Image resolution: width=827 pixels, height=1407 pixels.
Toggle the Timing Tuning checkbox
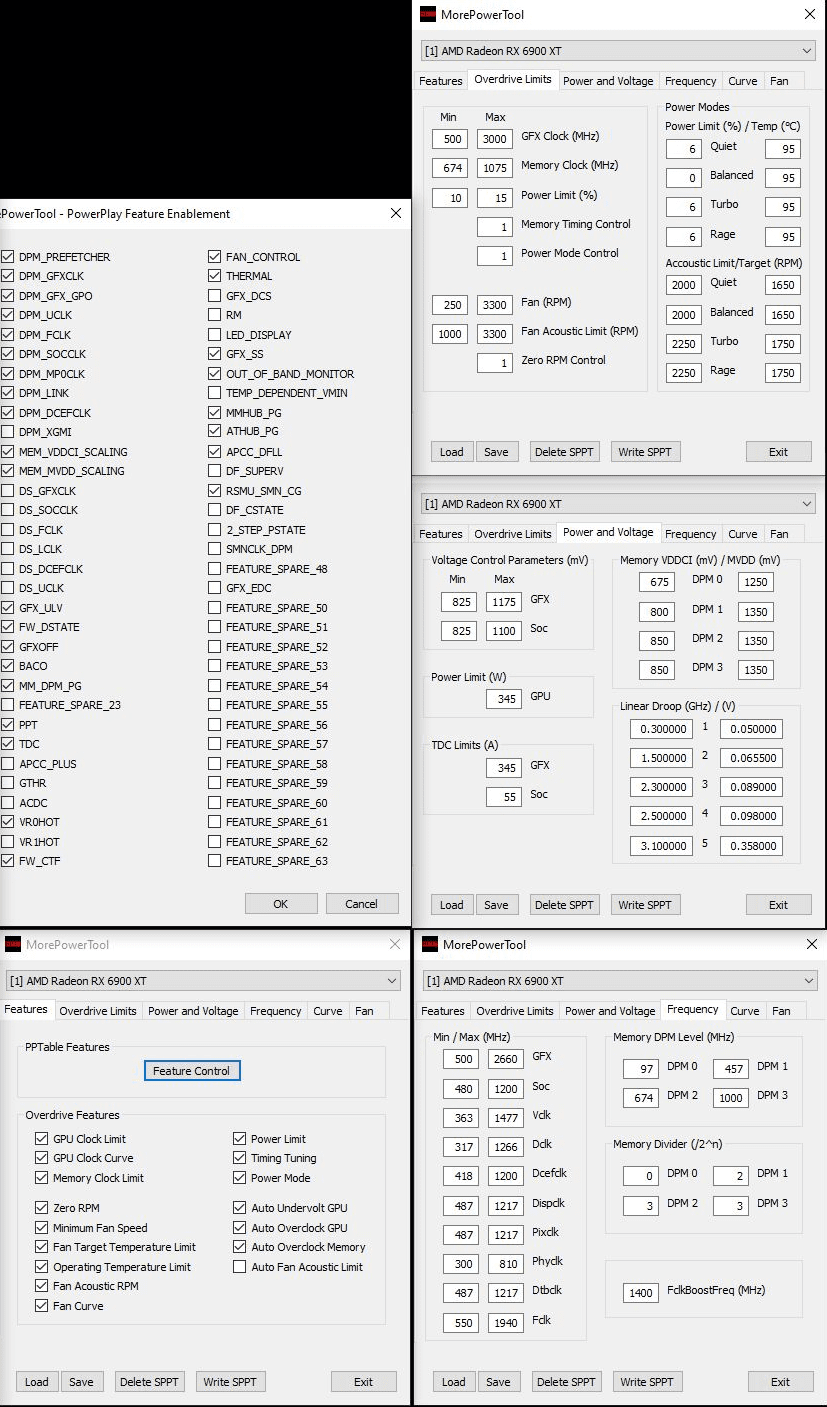click(240, 1158)
